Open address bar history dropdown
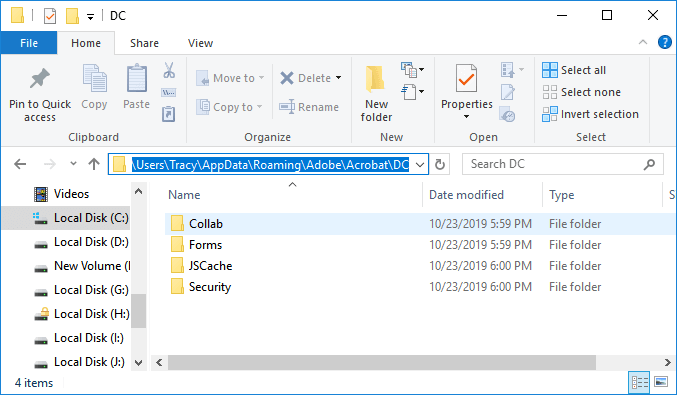This screenshot has height=395, width=677. 420,164
